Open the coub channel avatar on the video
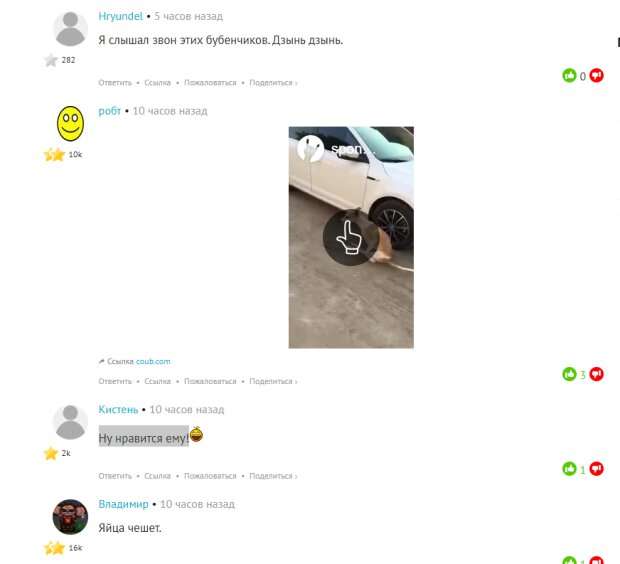The image size is (620, 564). point(310,149)
